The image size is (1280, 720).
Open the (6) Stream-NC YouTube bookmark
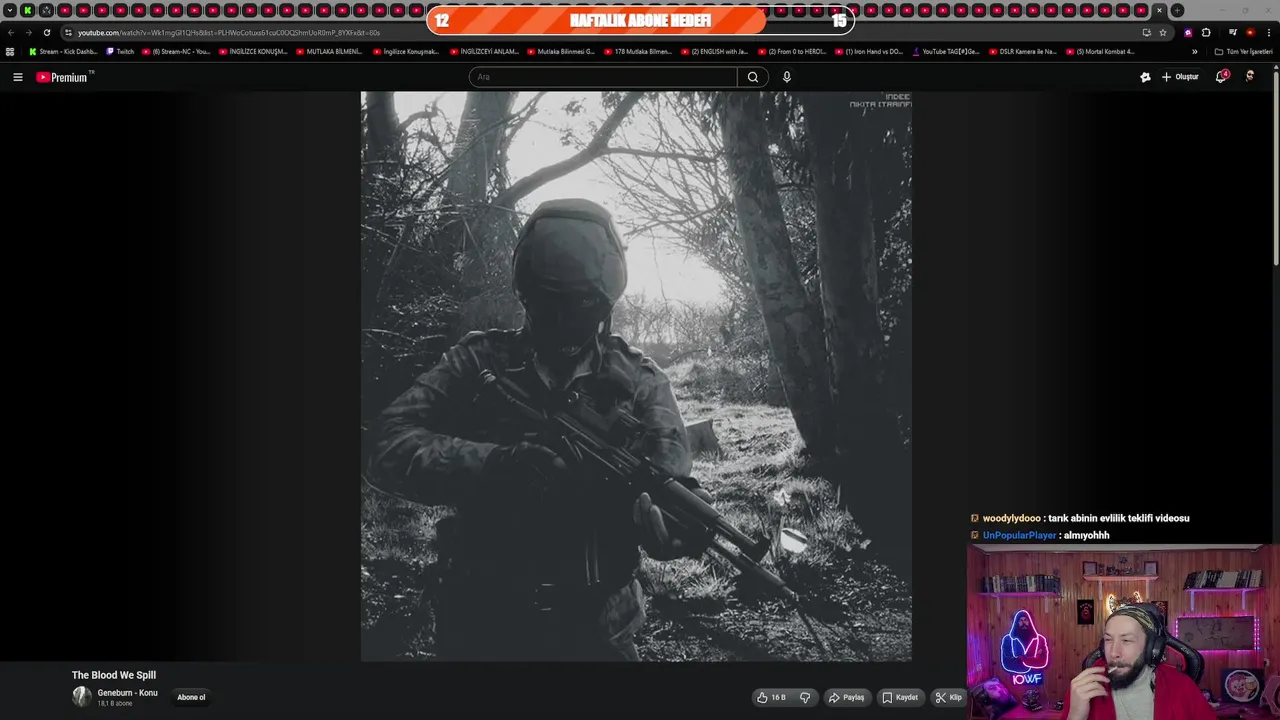(x=176, y=51)
